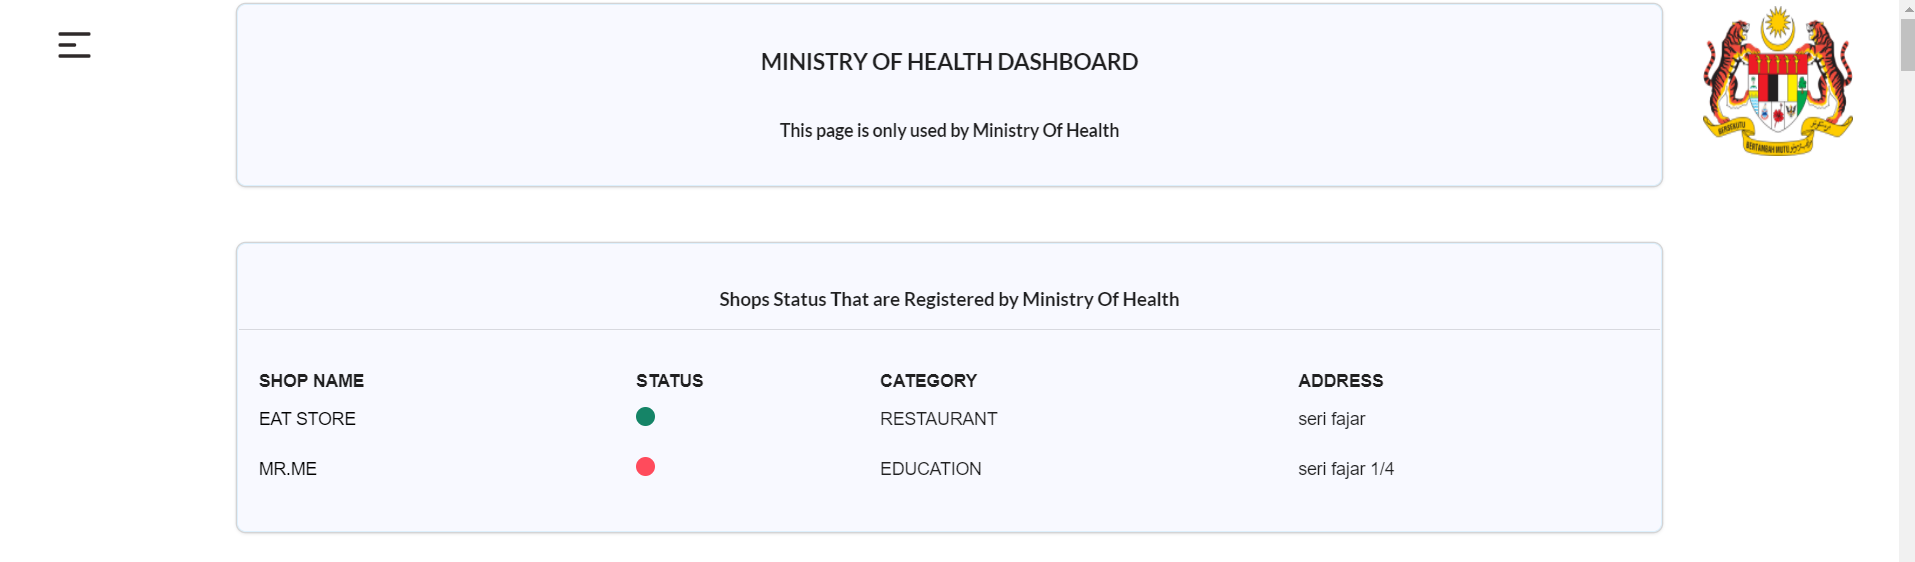Click the Shops Status registered heading
Image resolution: width=1915 pixels, height=562 pixels.
[x=949, y=299]
